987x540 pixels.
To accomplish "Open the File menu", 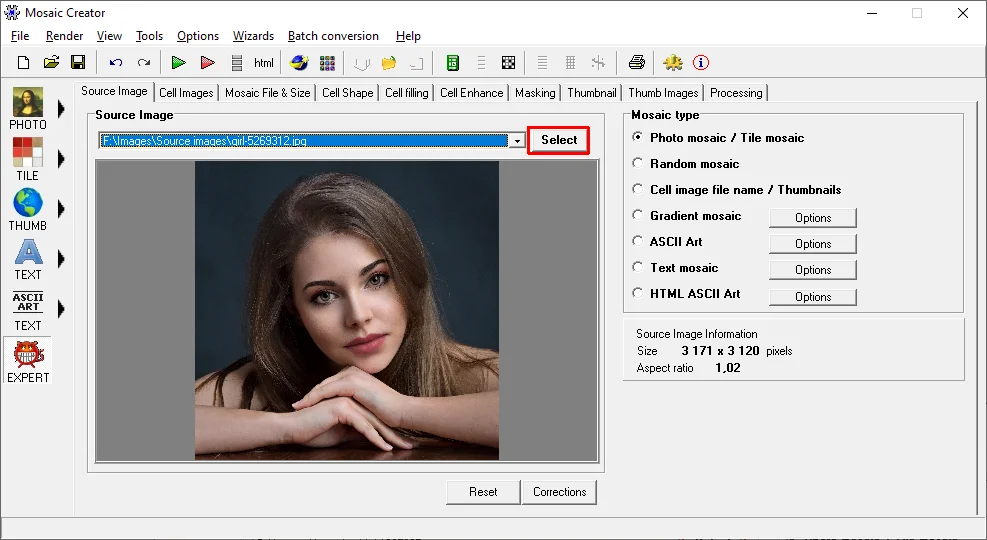I will 20,36.
